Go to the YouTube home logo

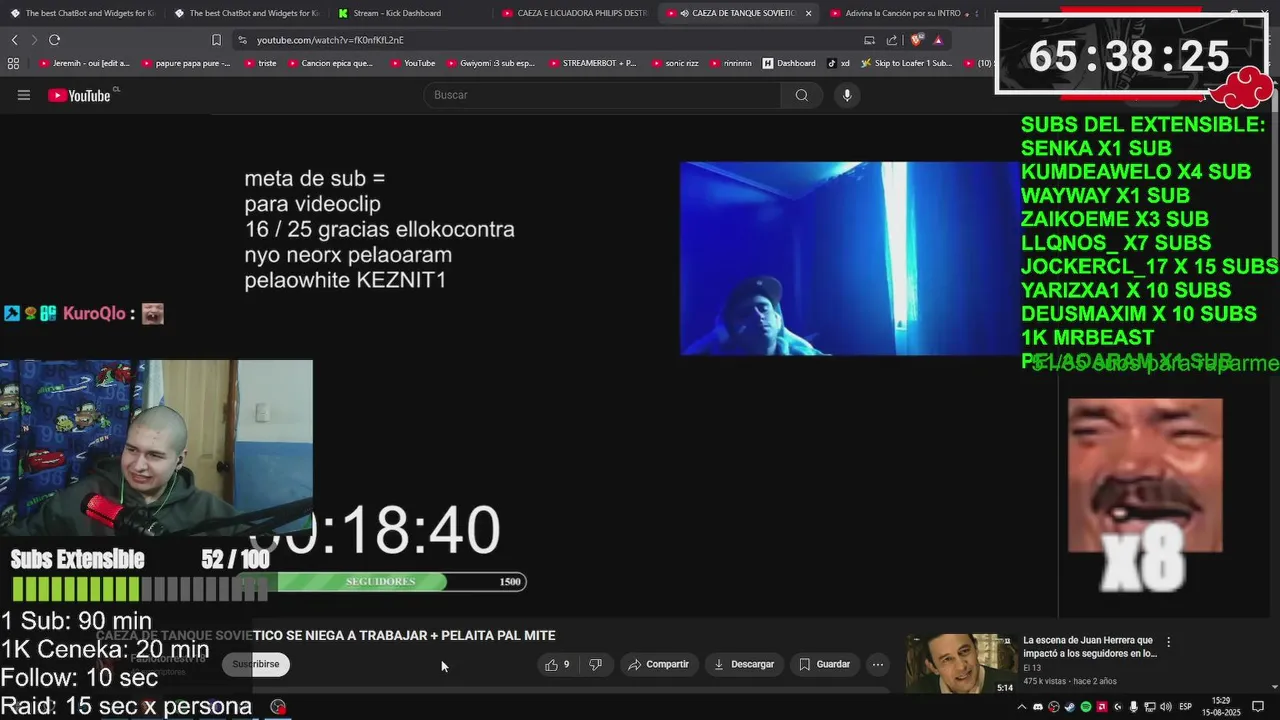coord(81,95)
